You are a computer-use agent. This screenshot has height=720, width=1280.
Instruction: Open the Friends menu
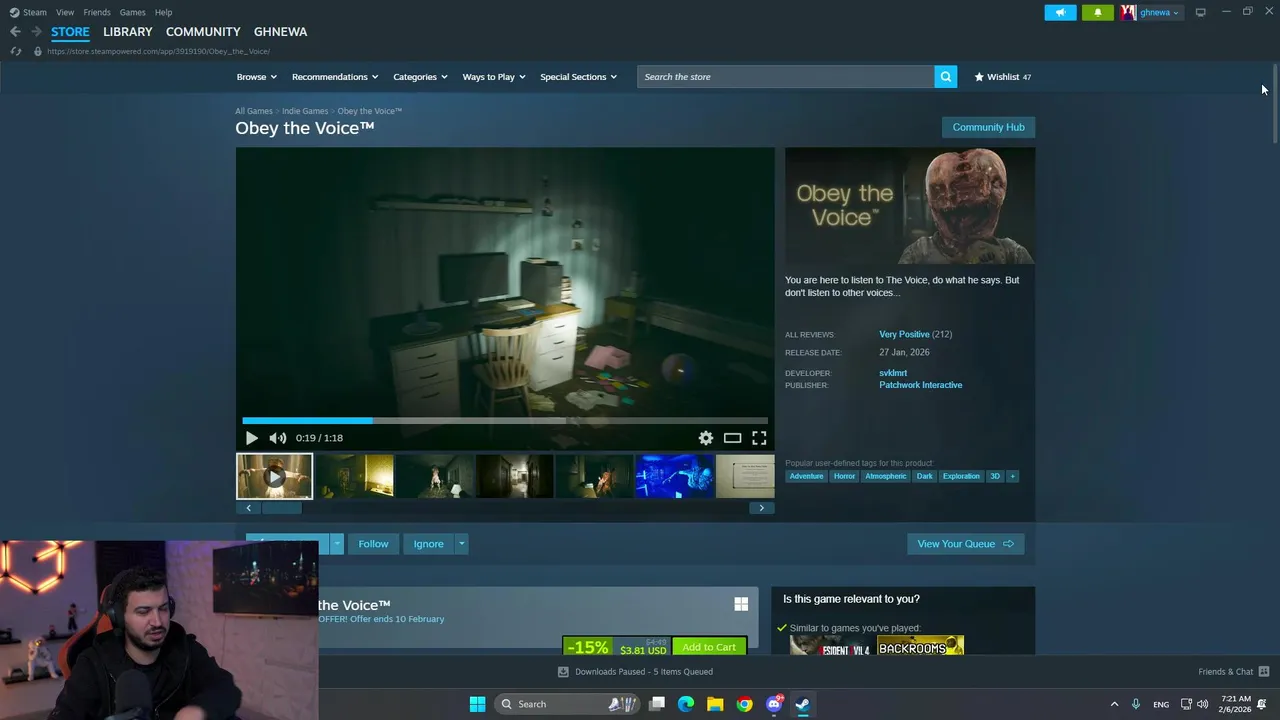[97, 12]
